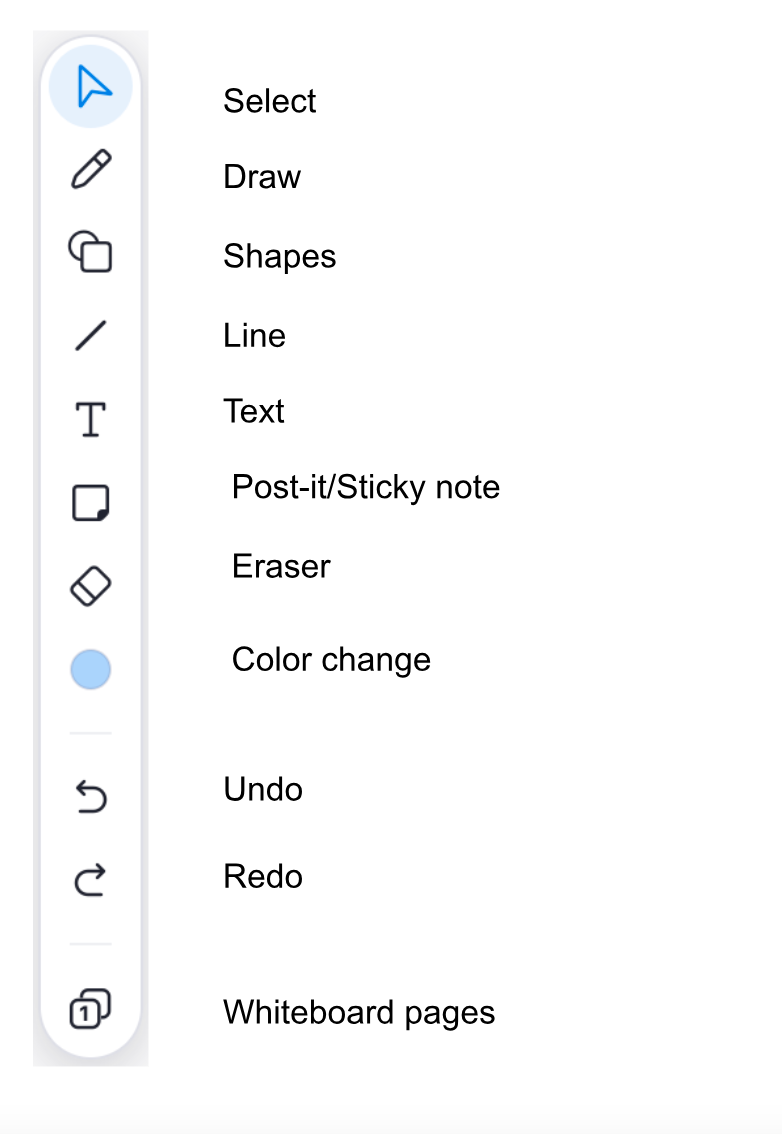Choose the pencil Draw tool icon

pos(91,169)
